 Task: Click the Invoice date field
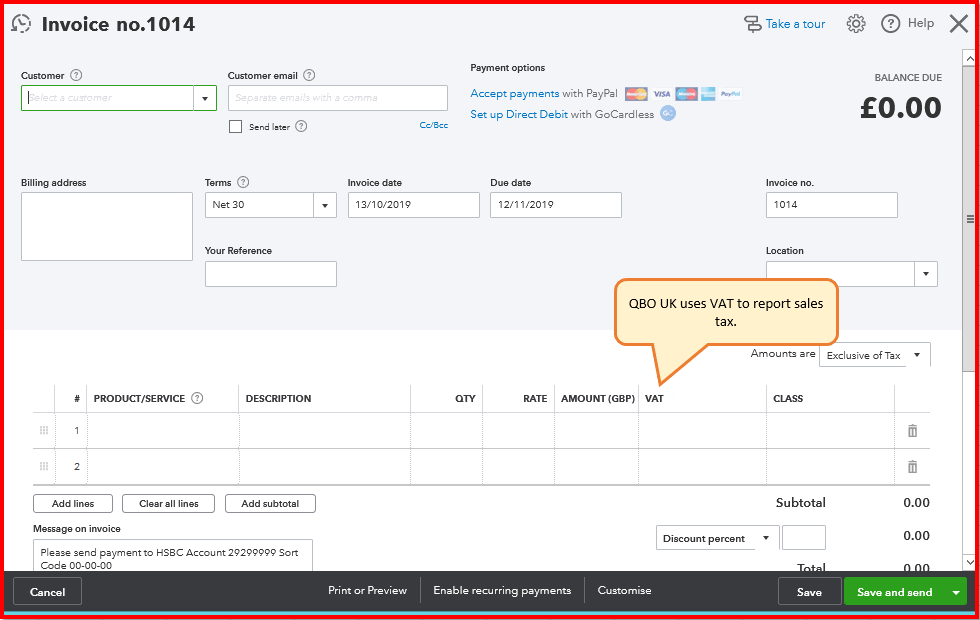[414, 205]
